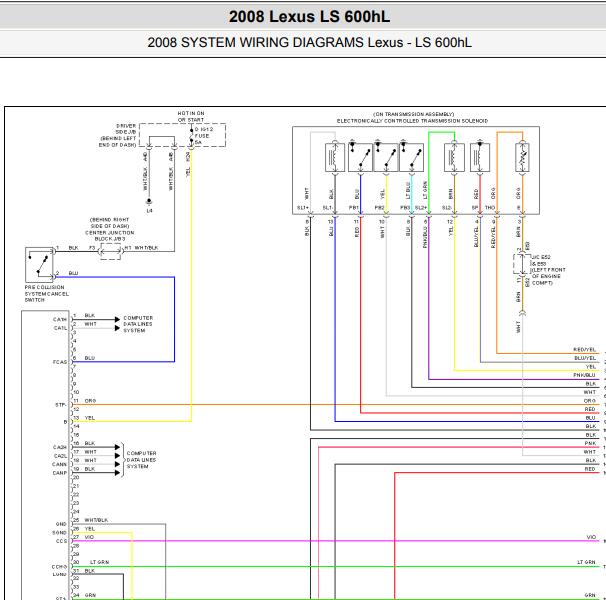Select the pressure switch symbol above PB3
This screenshot has width=606, height=600.
click(x=411, y=157)
